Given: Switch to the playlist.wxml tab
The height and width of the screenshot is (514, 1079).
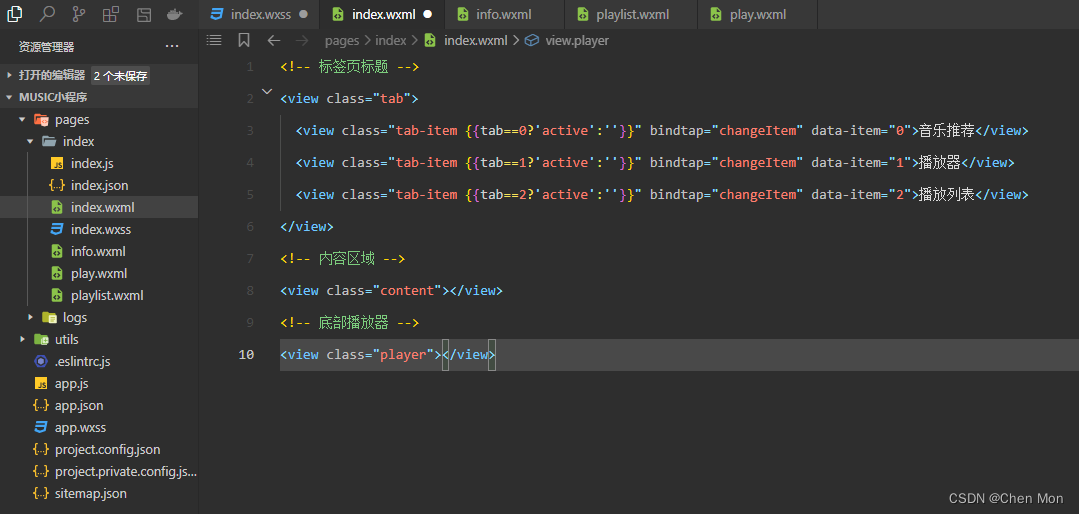Looking at the screenshot, I should pos(630,14).
